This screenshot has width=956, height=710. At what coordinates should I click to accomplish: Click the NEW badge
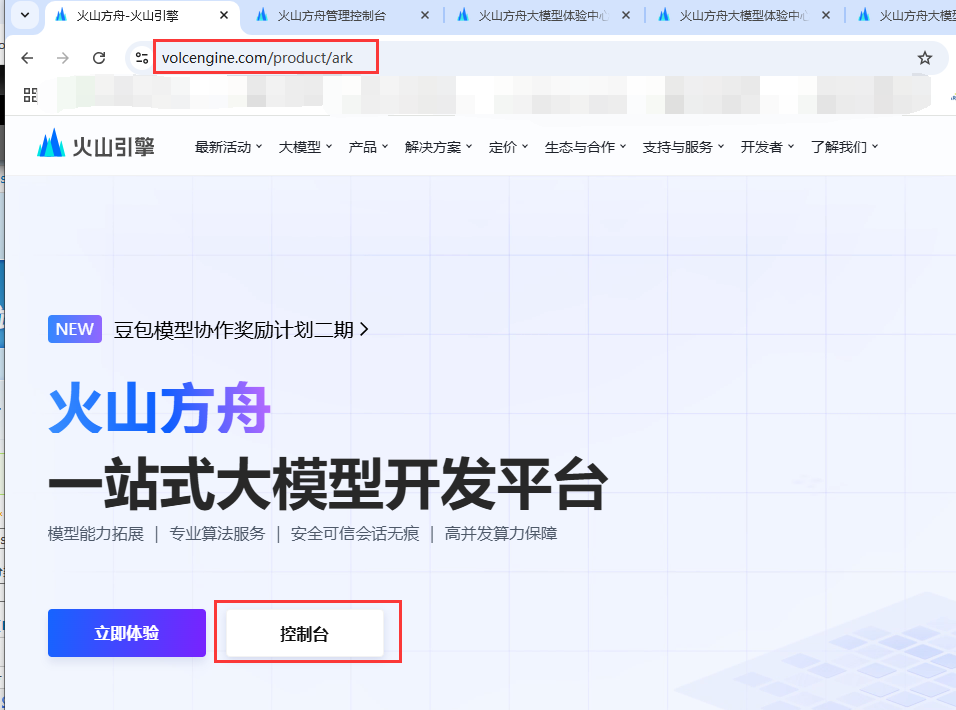click(75, 329)
